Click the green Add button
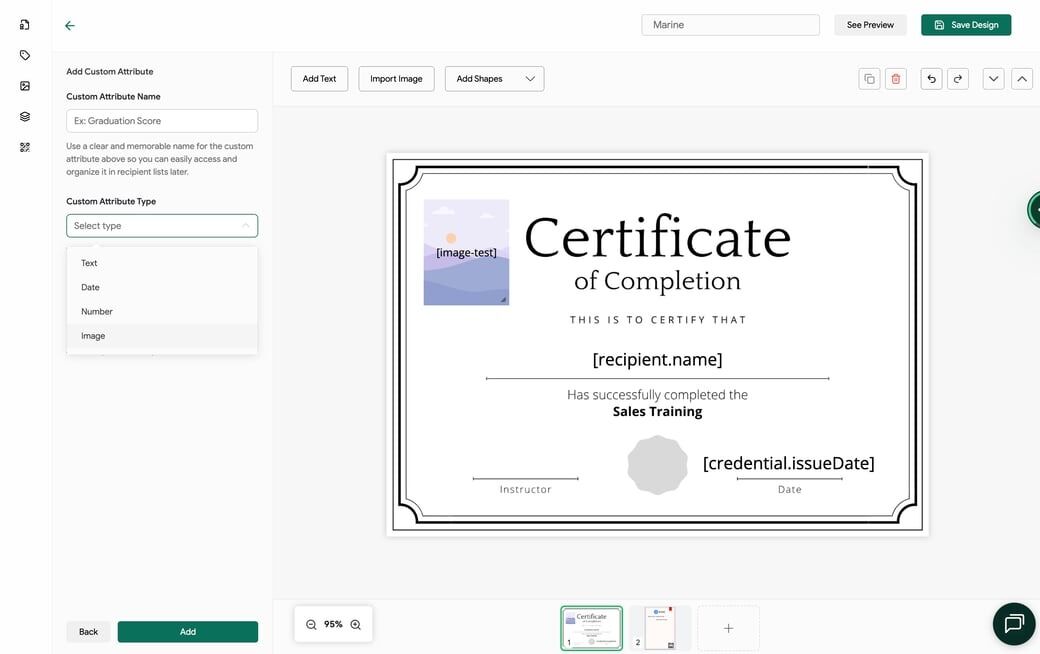The height and width of the screenshot is (654, 1040). coord(188,631)
